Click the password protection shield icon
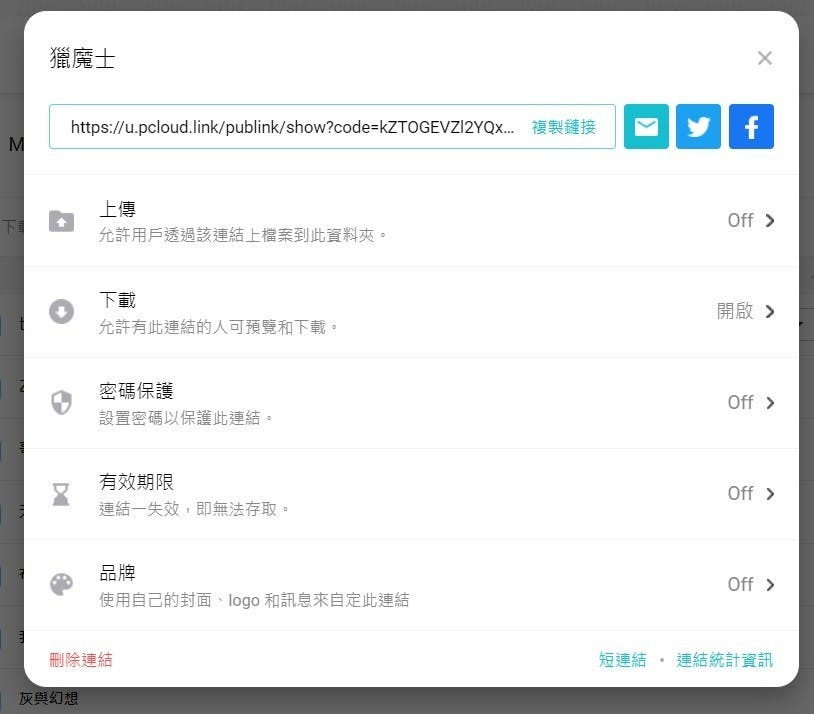814x714 pixels. pyautogui.click(x=62, y=403)
